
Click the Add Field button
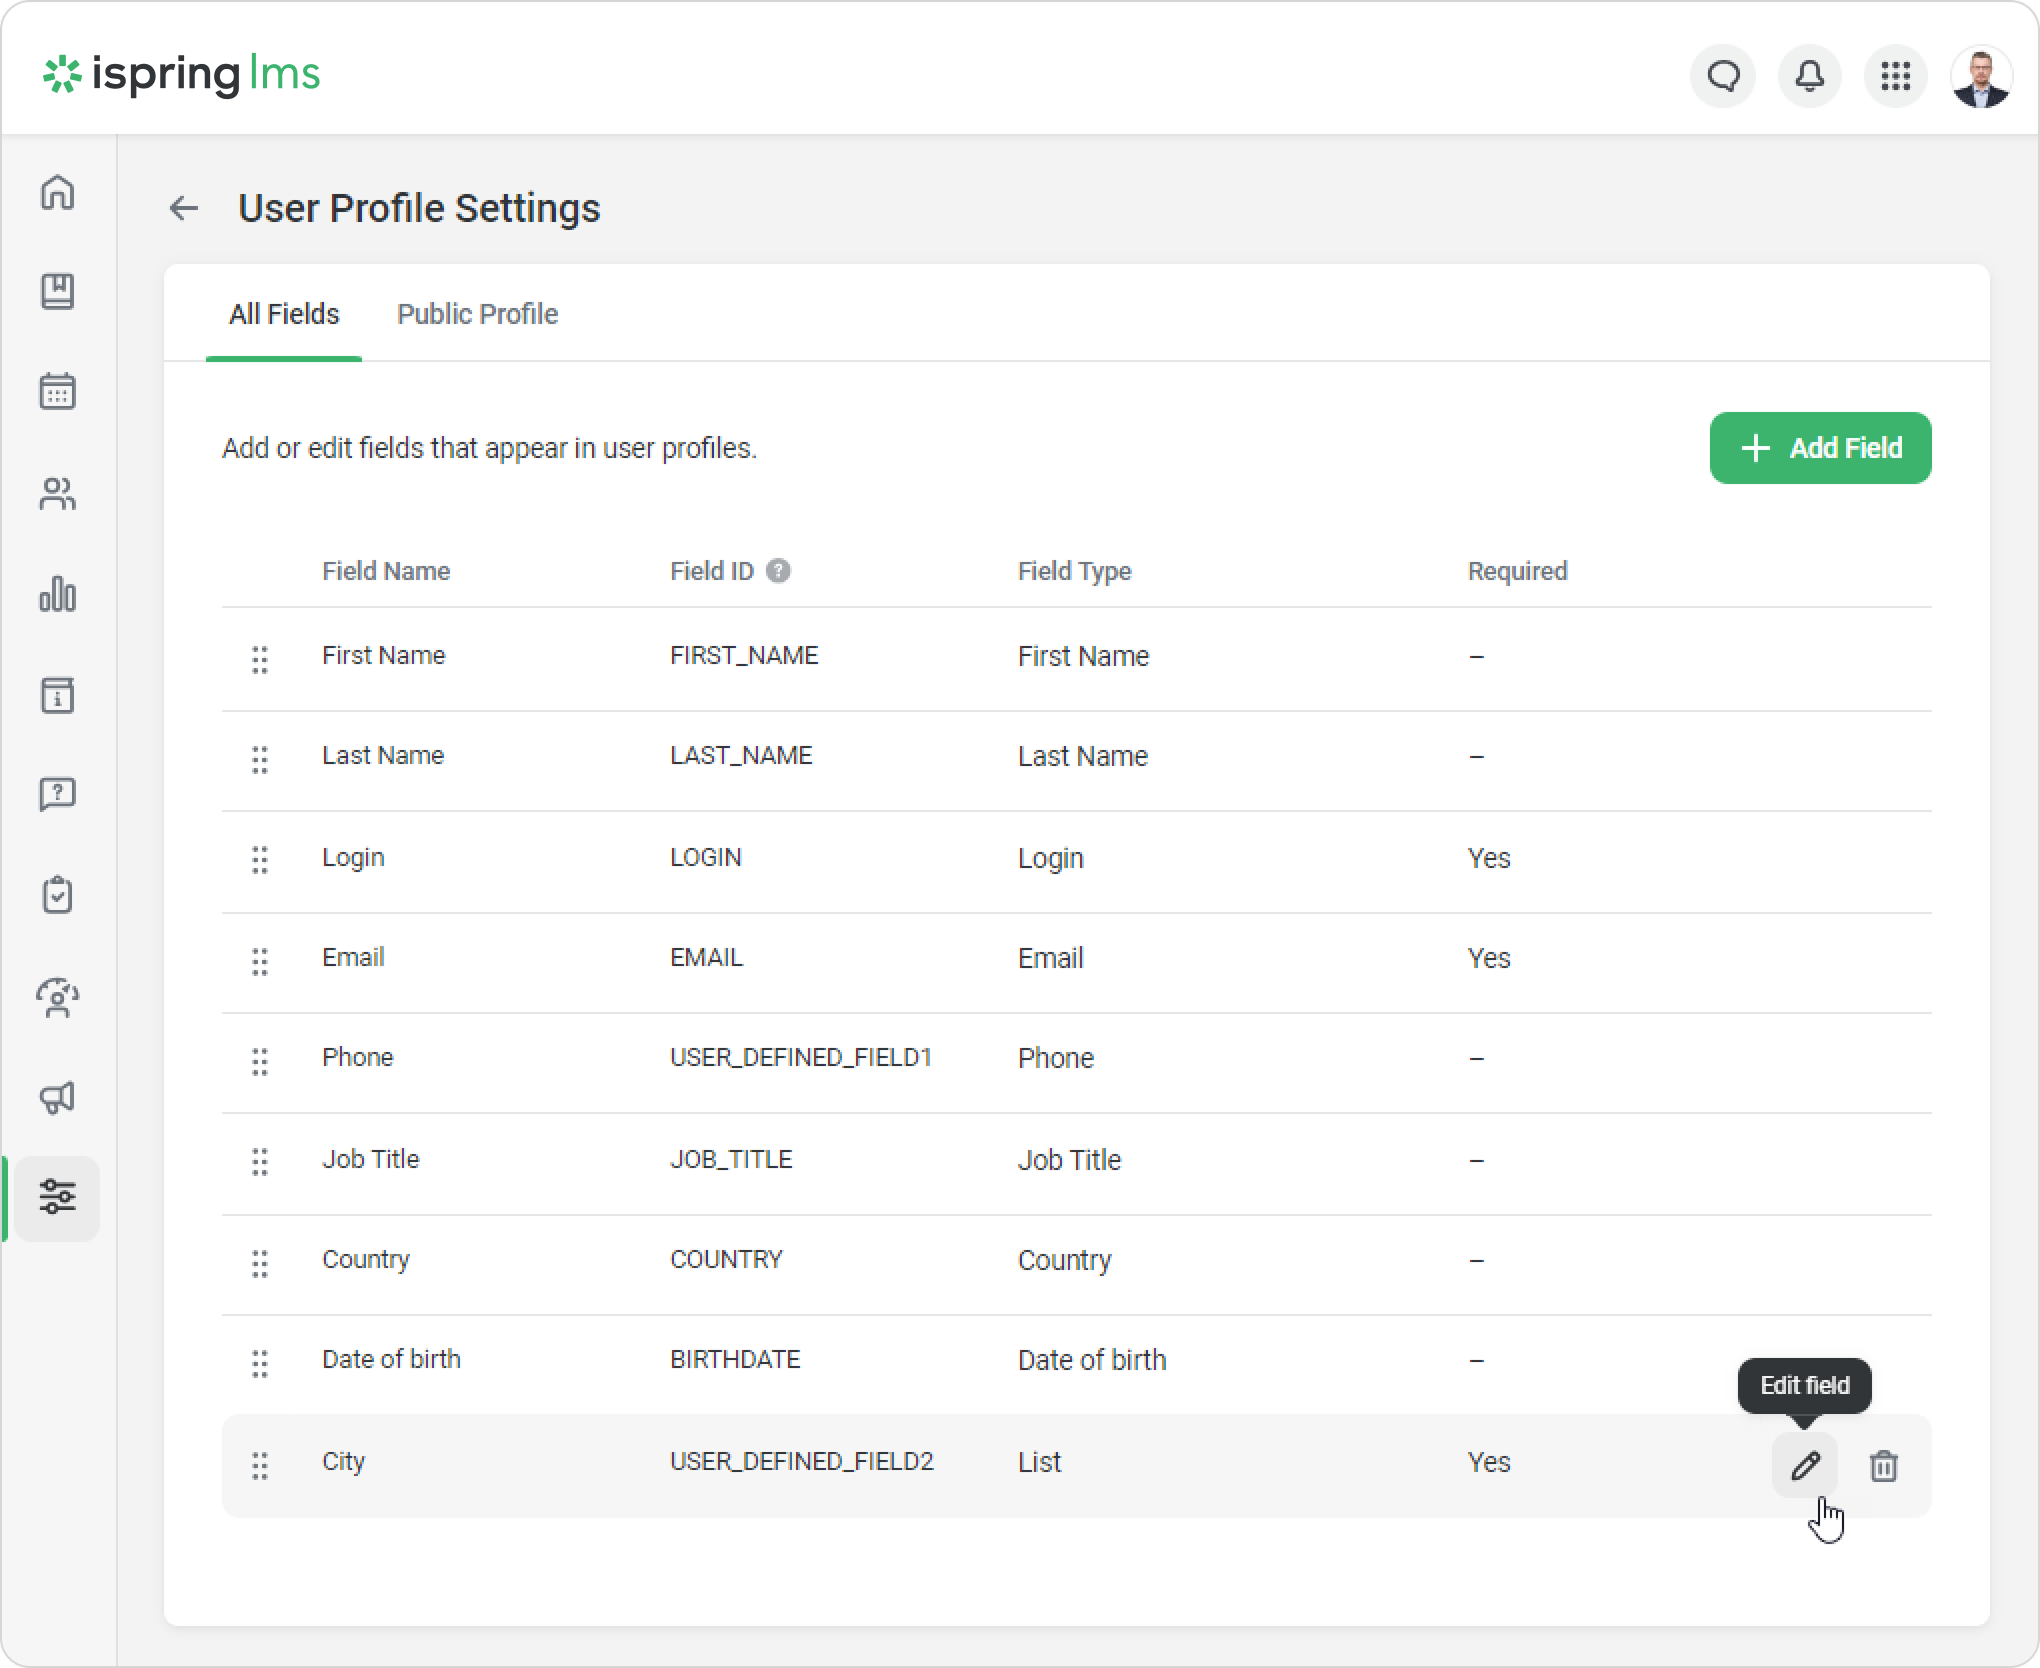coord(1820,448)
